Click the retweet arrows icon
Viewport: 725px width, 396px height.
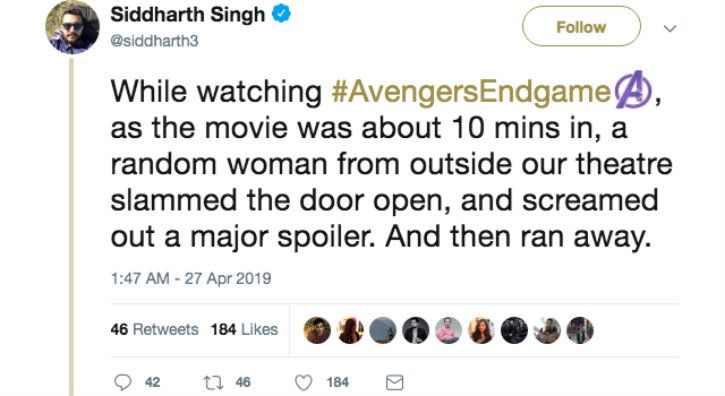pos(214,382)
